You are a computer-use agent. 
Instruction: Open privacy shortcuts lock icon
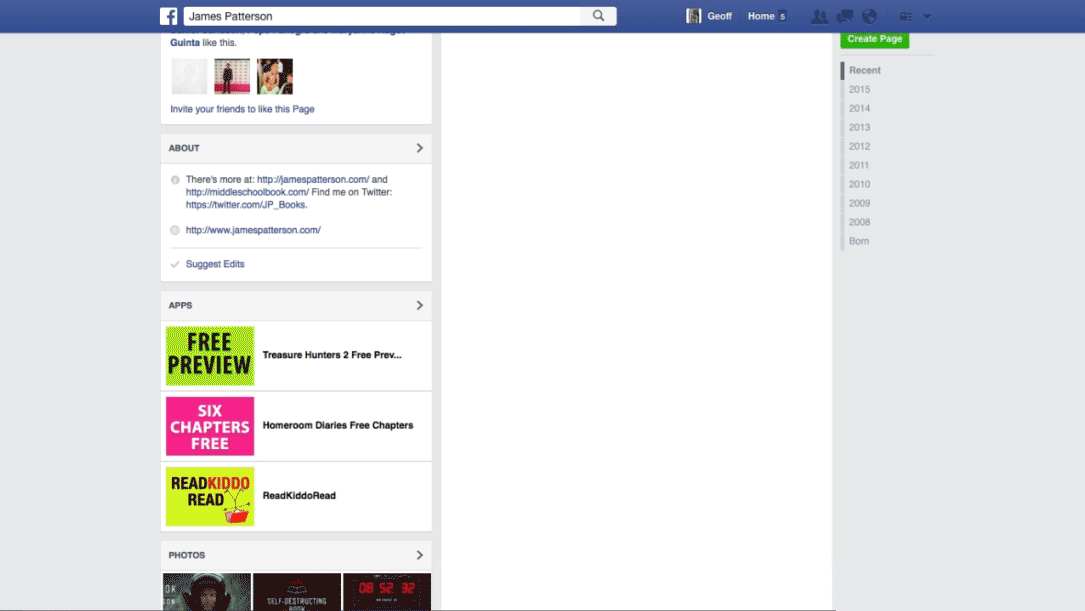point(903,16)
